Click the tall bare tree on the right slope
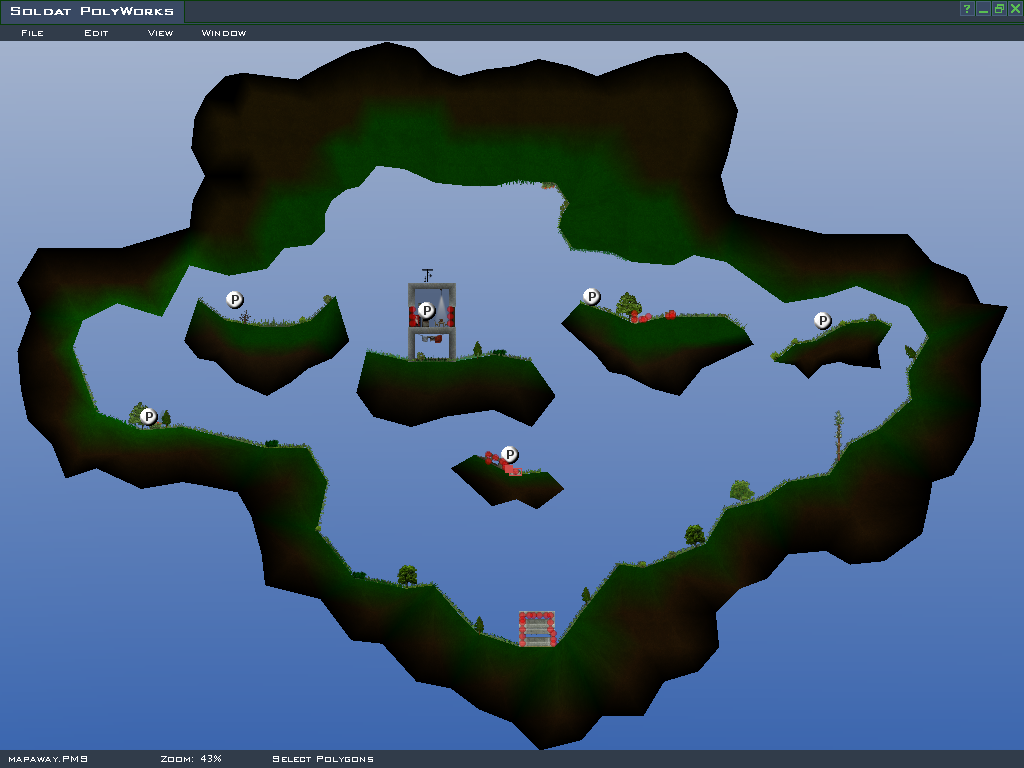The width and height of the screenshot is (1024, 768). click(838, 433)
